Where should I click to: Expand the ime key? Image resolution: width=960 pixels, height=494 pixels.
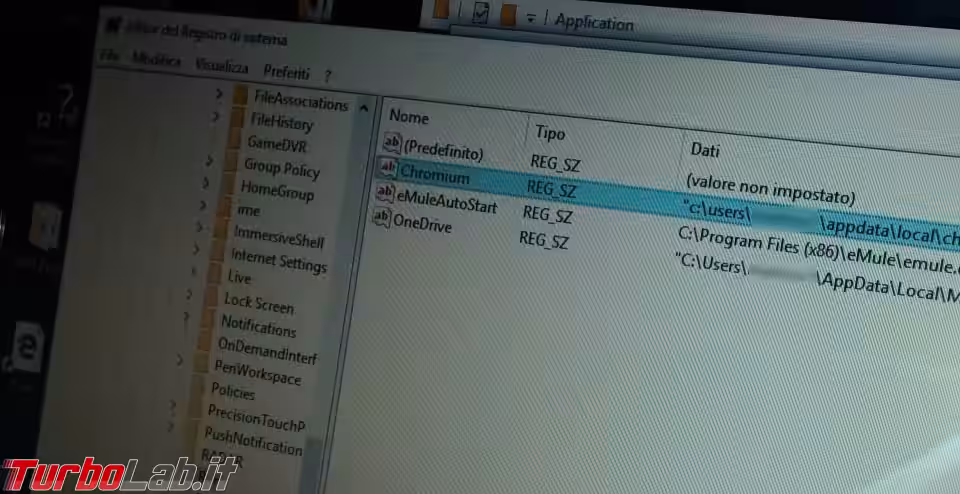tap(203, 205)
